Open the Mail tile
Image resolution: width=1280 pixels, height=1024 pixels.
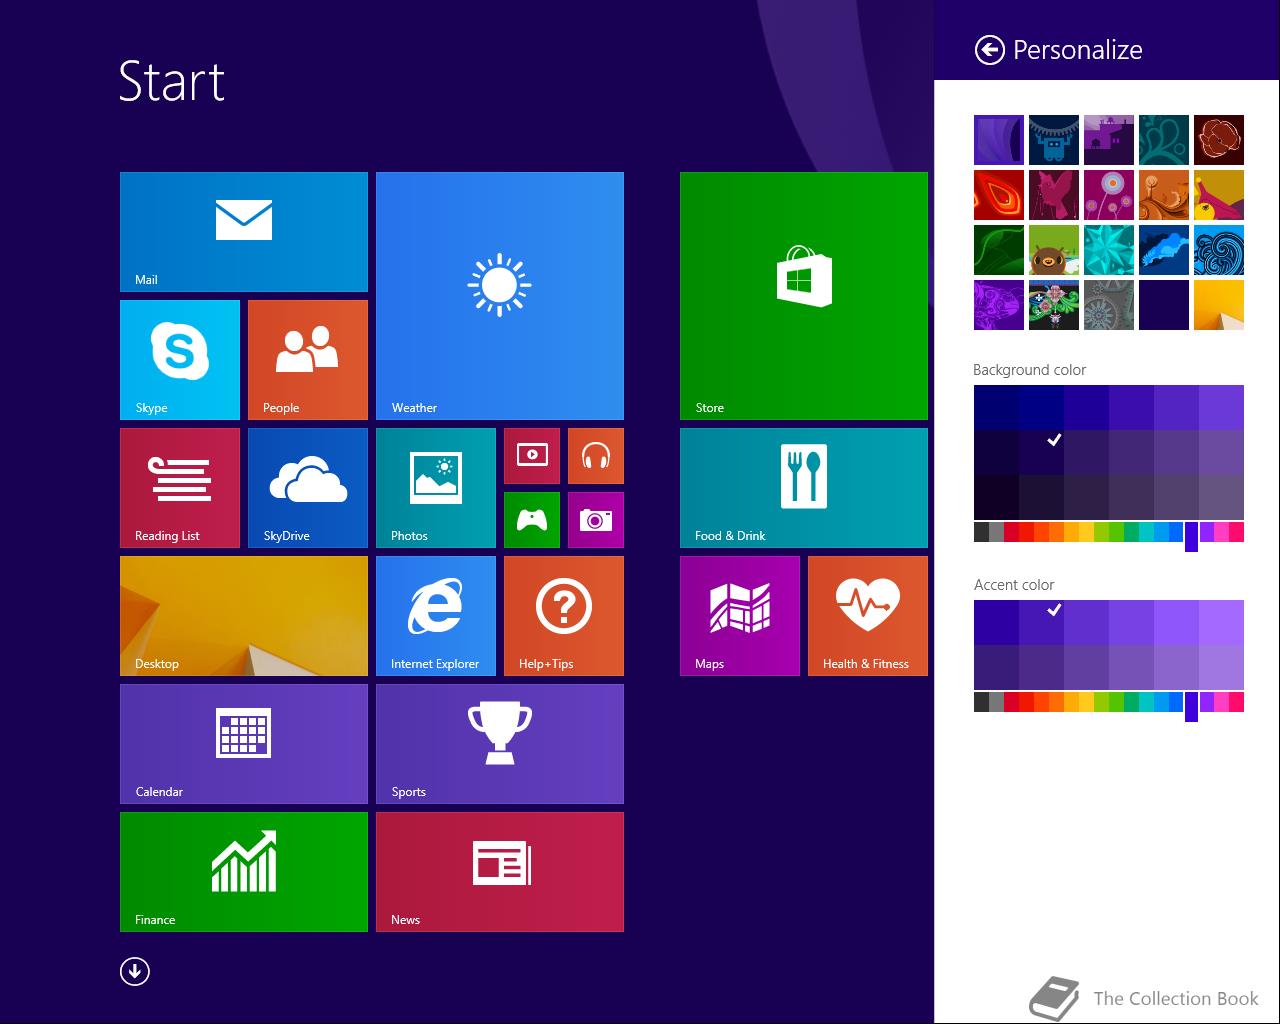244,232
